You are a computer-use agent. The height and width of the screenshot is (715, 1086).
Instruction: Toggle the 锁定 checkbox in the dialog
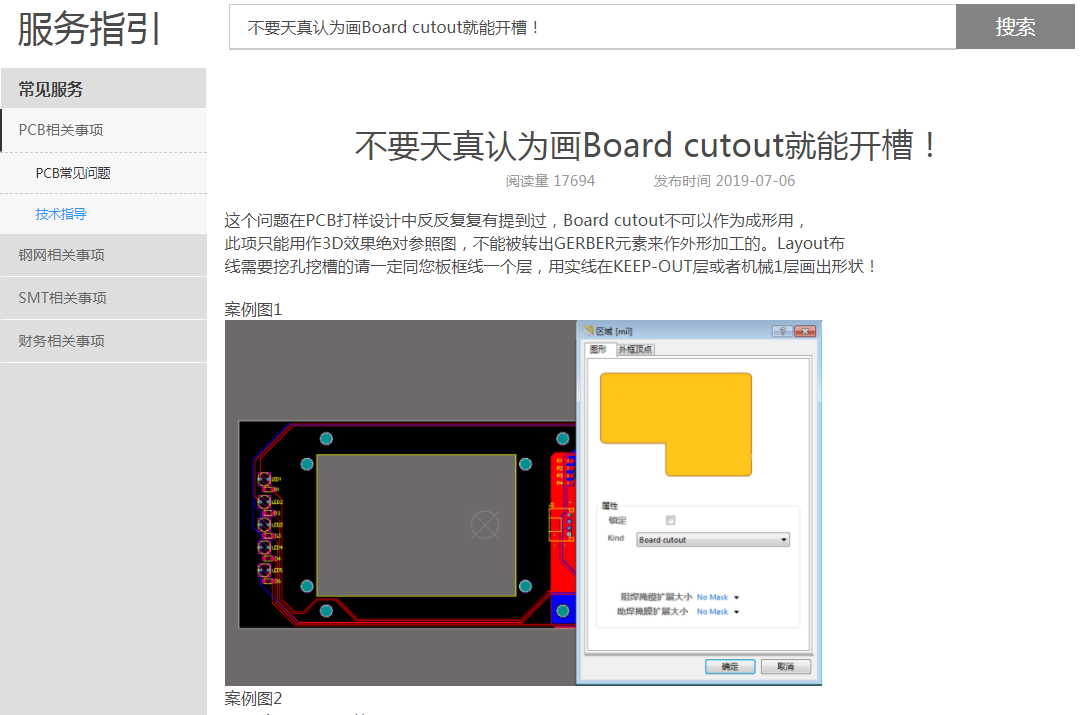pyautogui.click(x=670, y=520)
